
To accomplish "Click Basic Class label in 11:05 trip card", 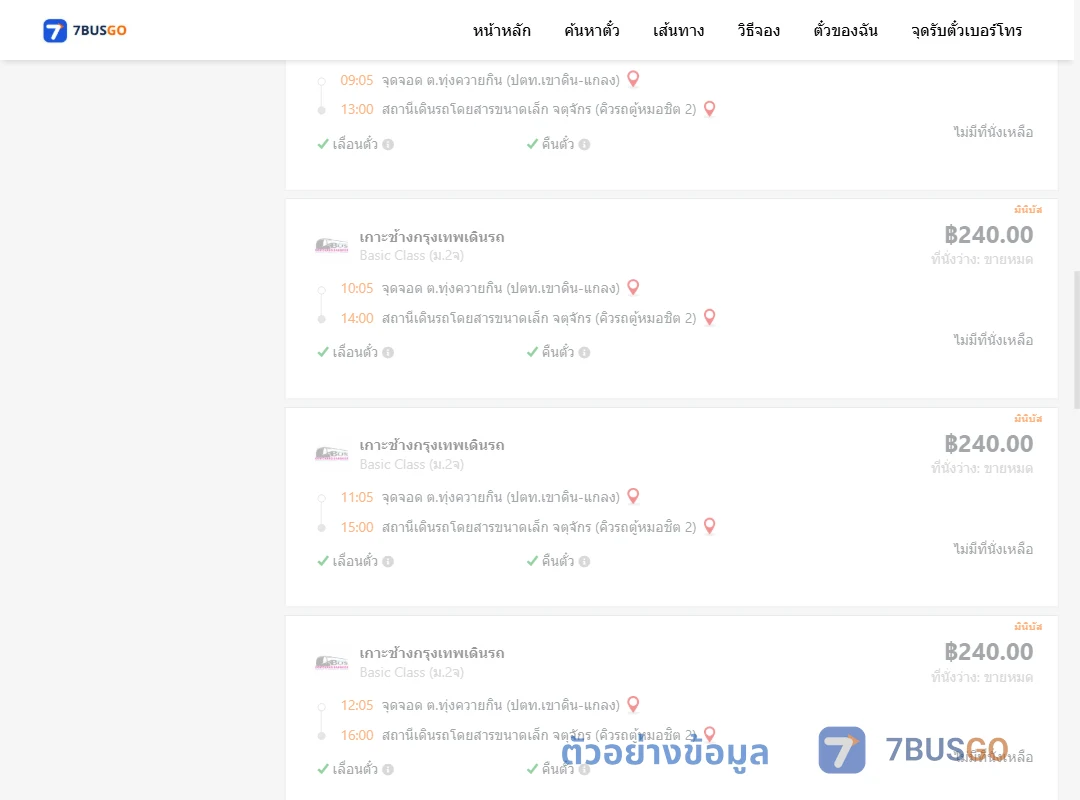I will [411, 464].
